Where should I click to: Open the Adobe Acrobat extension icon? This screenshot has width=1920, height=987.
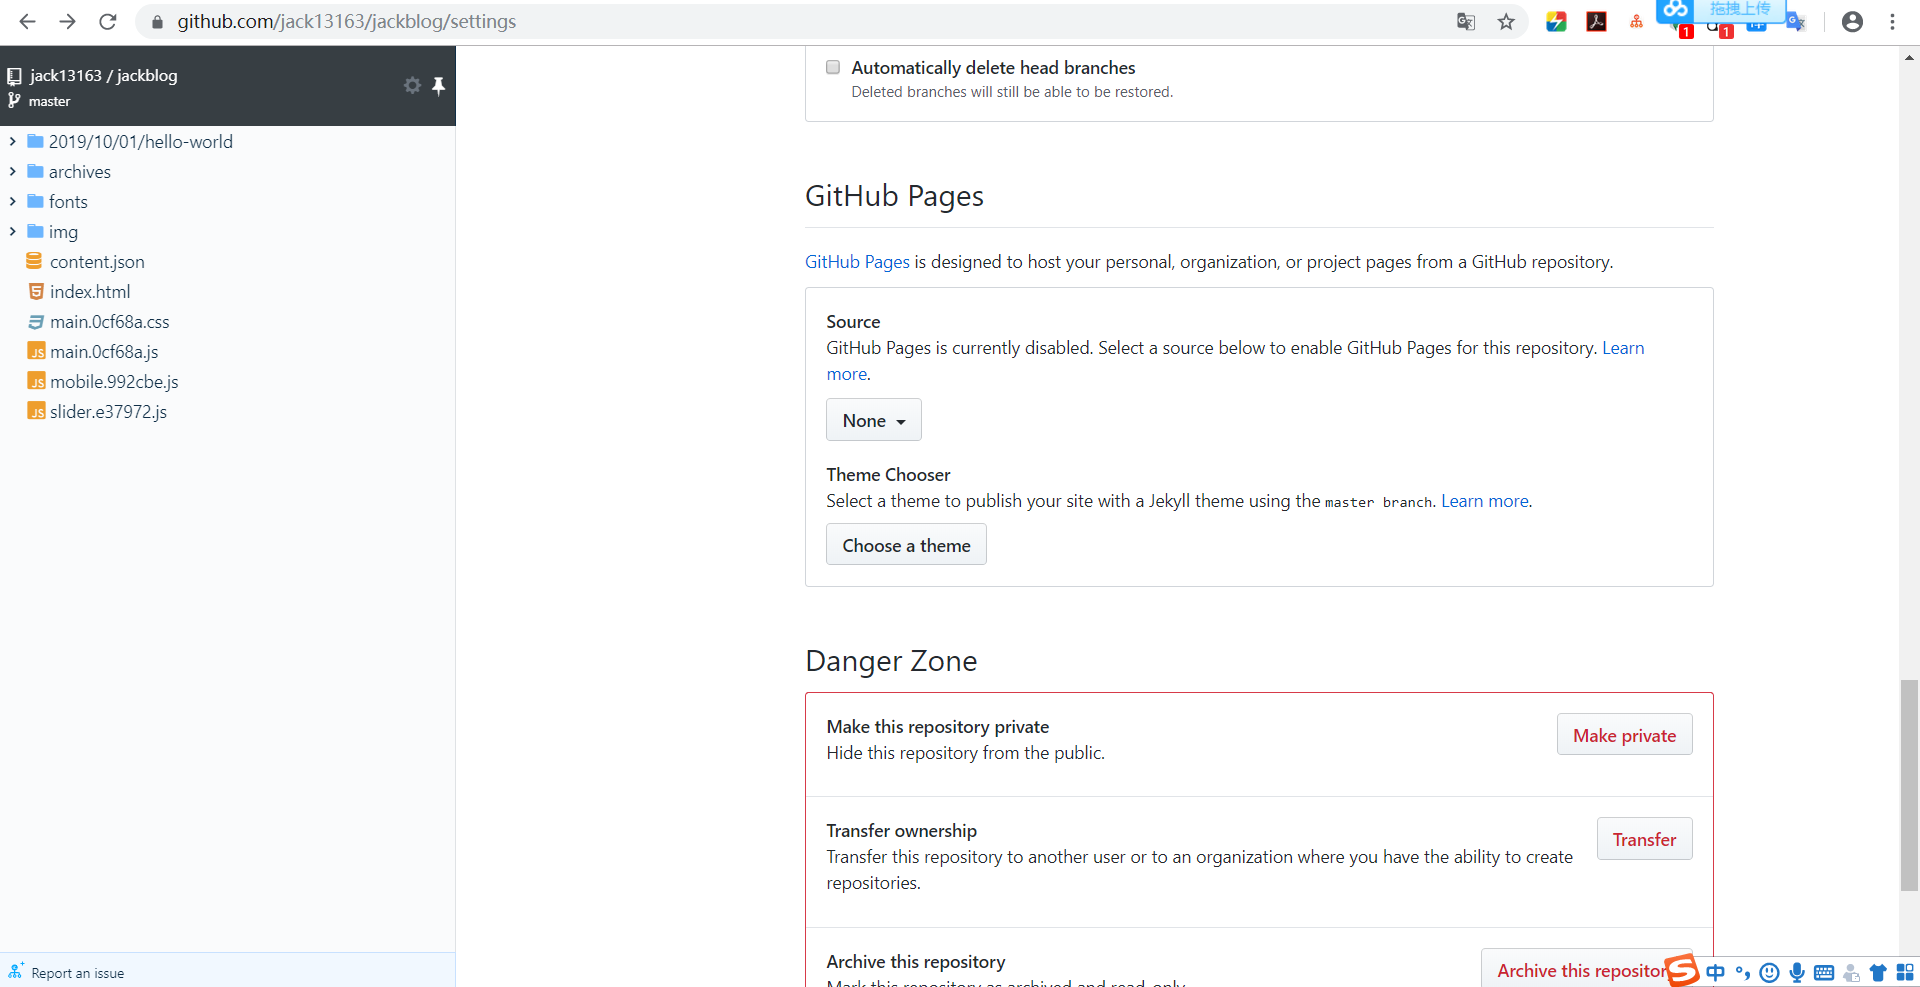click(x=1597, y=21)
